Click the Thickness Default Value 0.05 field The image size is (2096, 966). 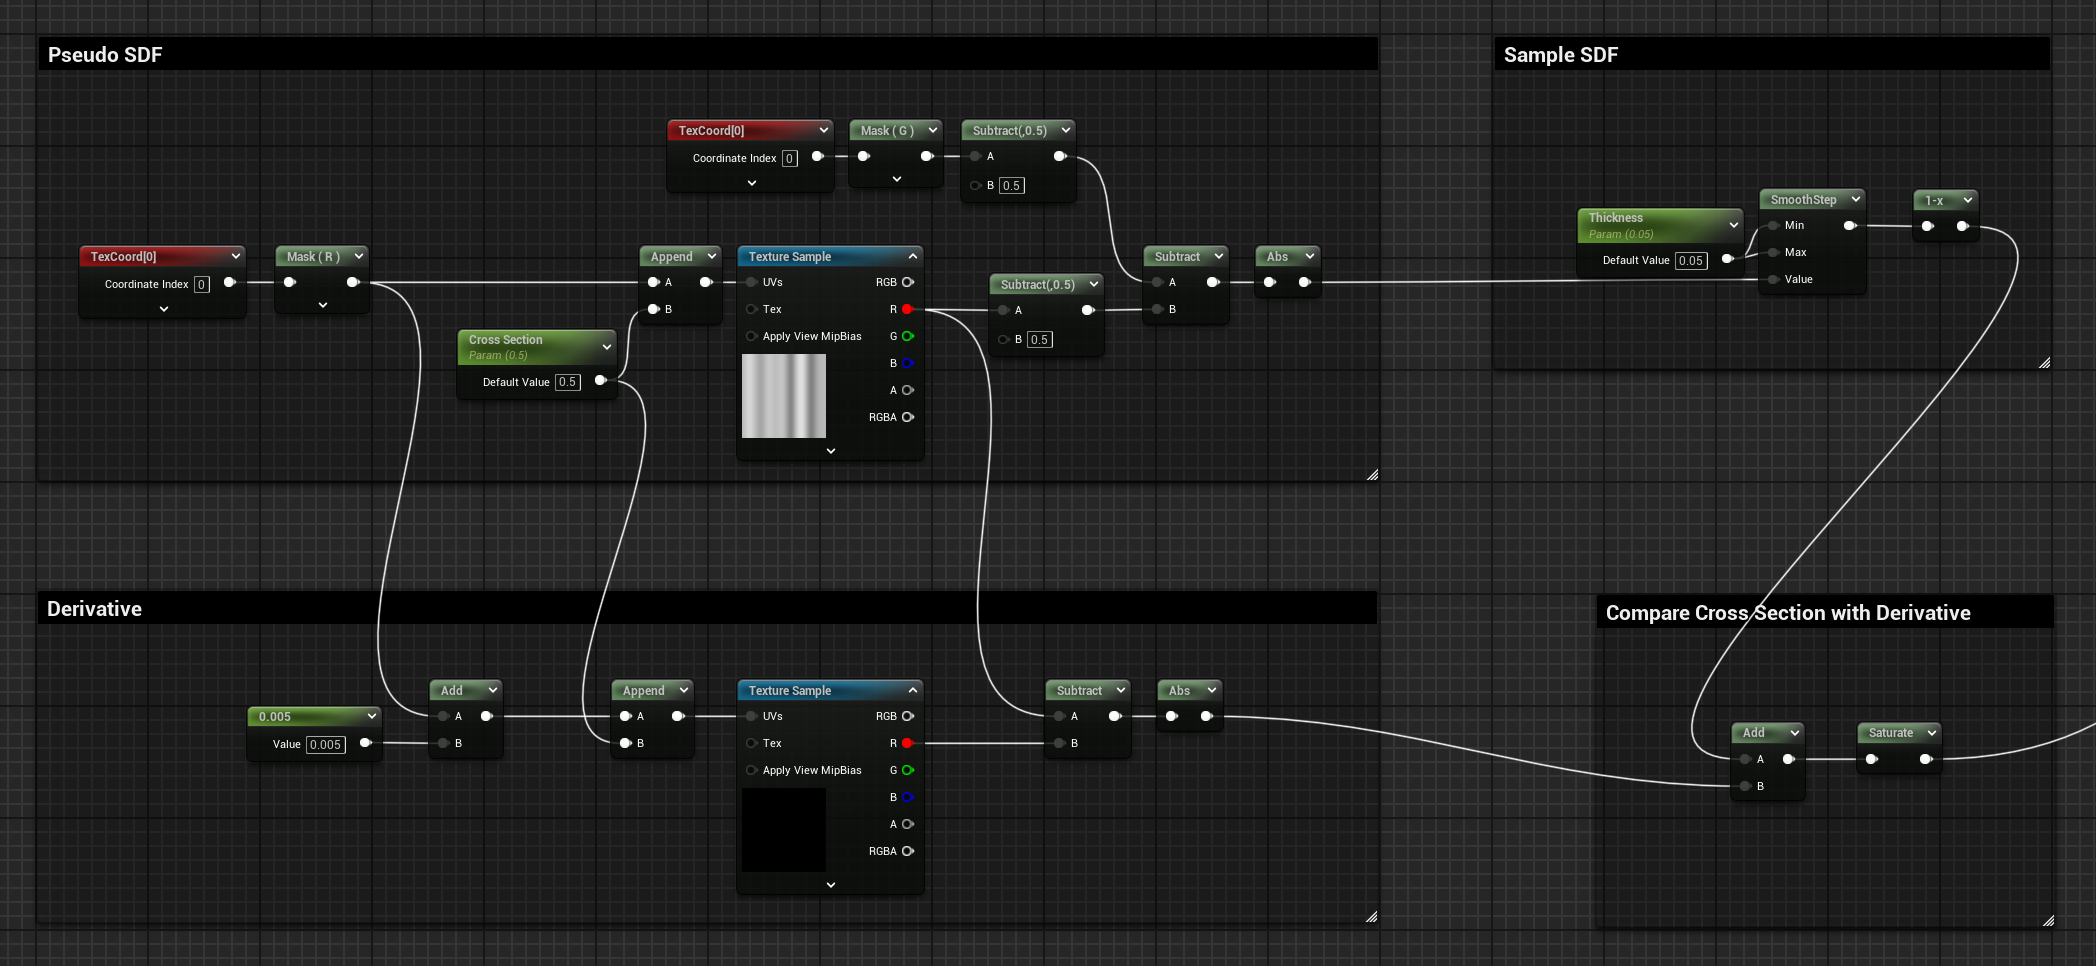point(1690,260)
